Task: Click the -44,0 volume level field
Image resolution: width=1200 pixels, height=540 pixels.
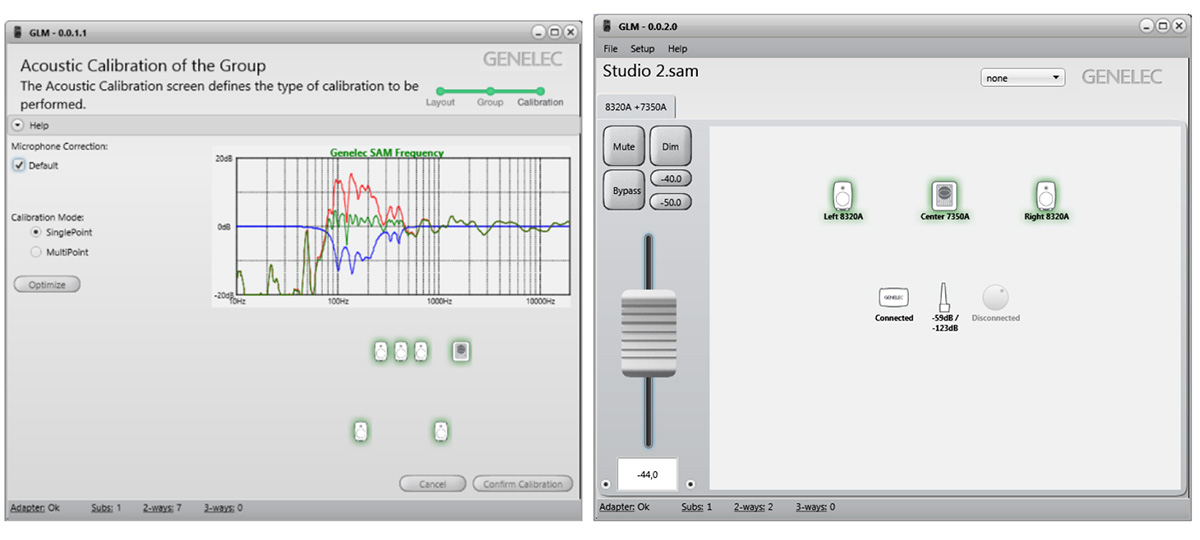Action: [647, 475]
